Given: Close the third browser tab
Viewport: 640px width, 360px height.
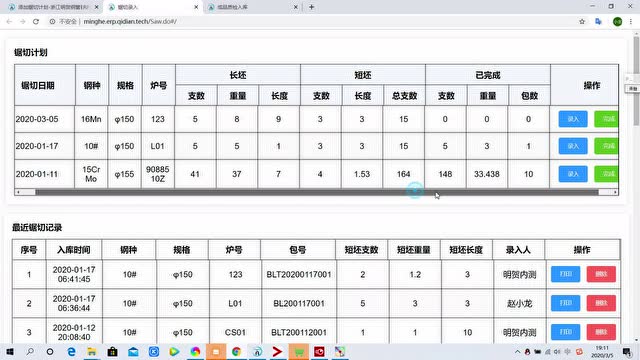Looking at the screenshot, I should point(296,7).
